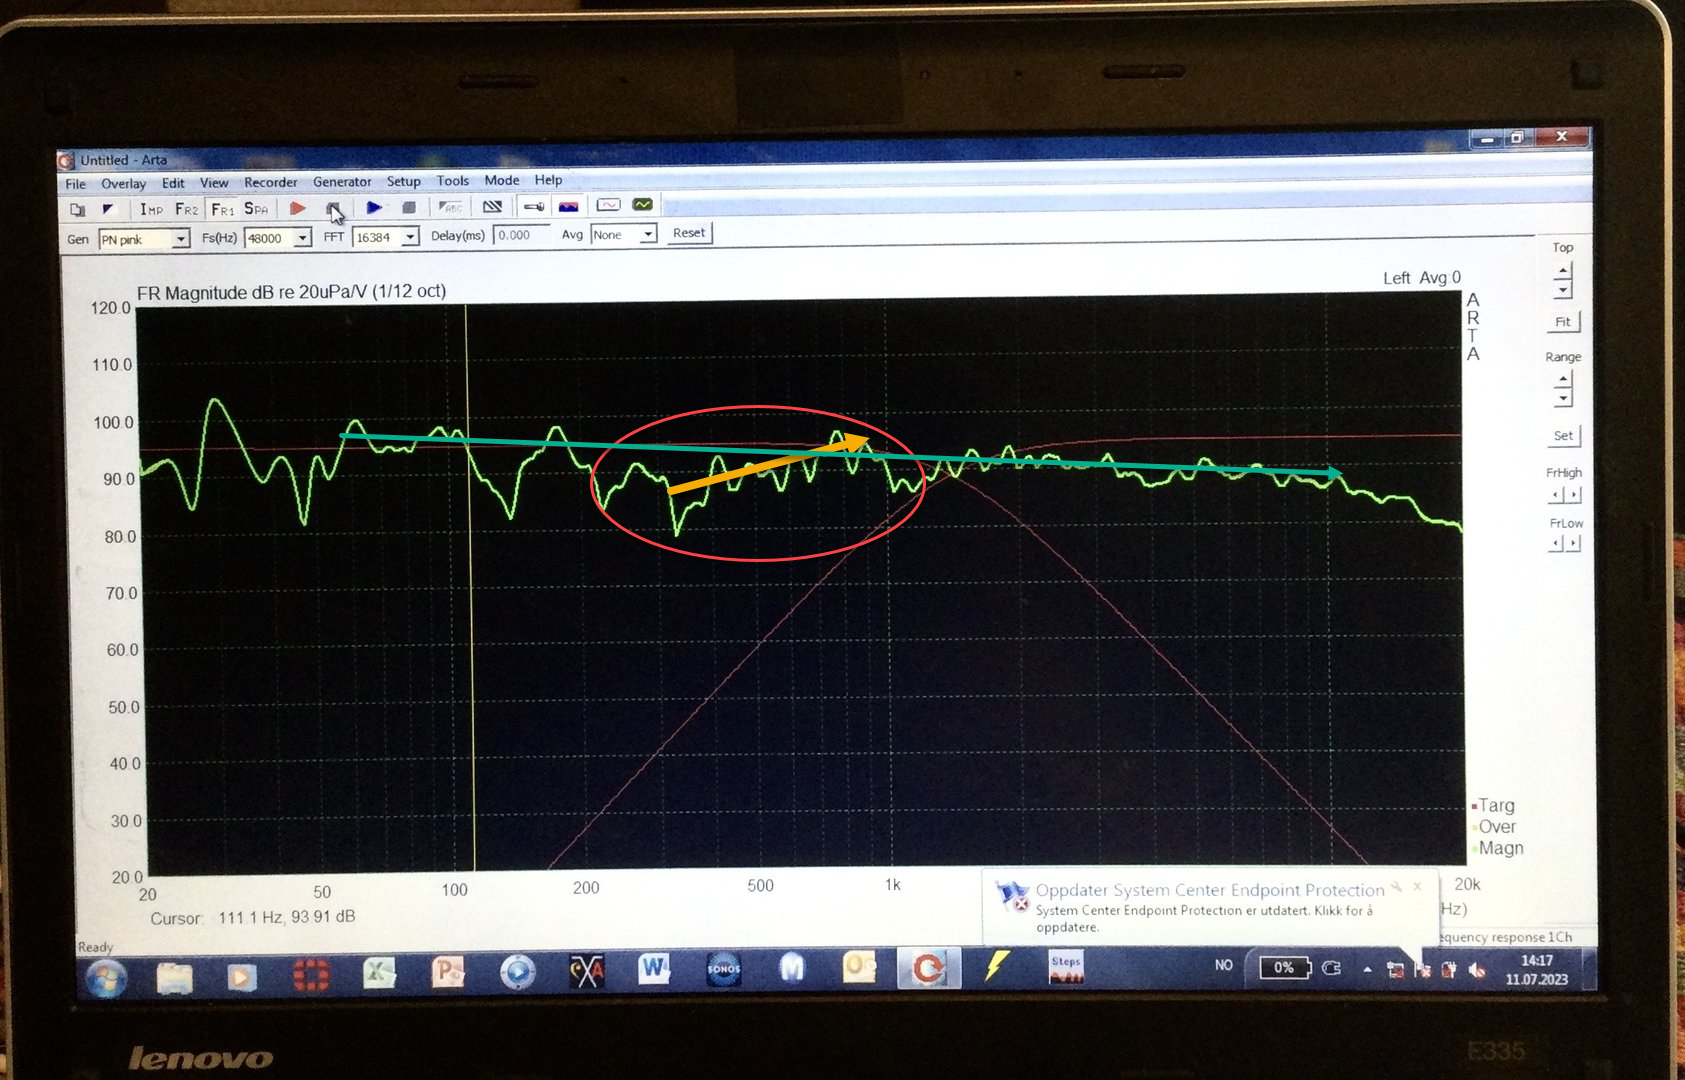Viewport: 1685px width, 1080px height.
Task: Increase graph Top with the up arrow
Action: [1563, 271]
